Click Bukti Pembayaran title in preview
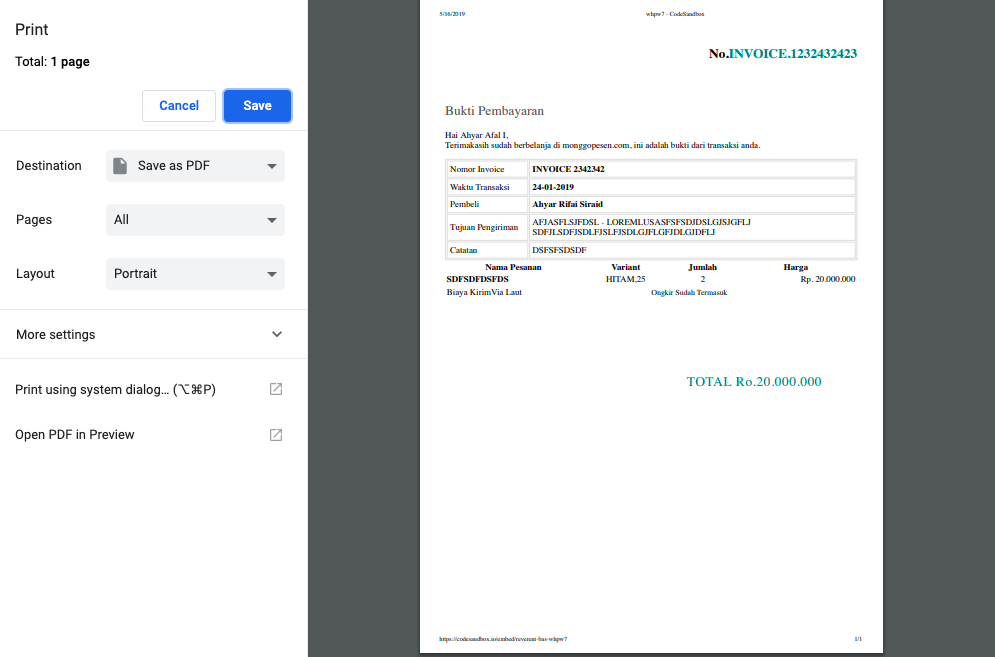This screenshot has height=657, width=995. pyautogui.click(x=494, y=110)
